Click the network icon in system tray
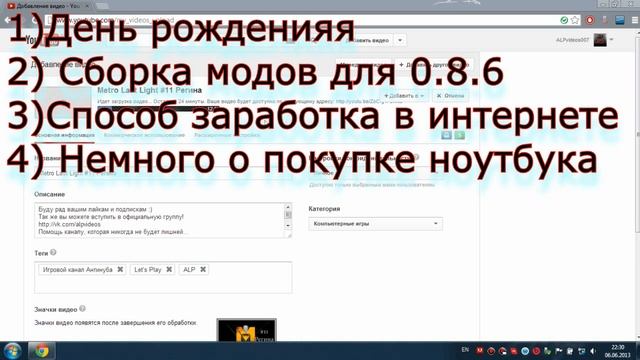The width and height of the screenshot is (640, 360). click(582, 351)
